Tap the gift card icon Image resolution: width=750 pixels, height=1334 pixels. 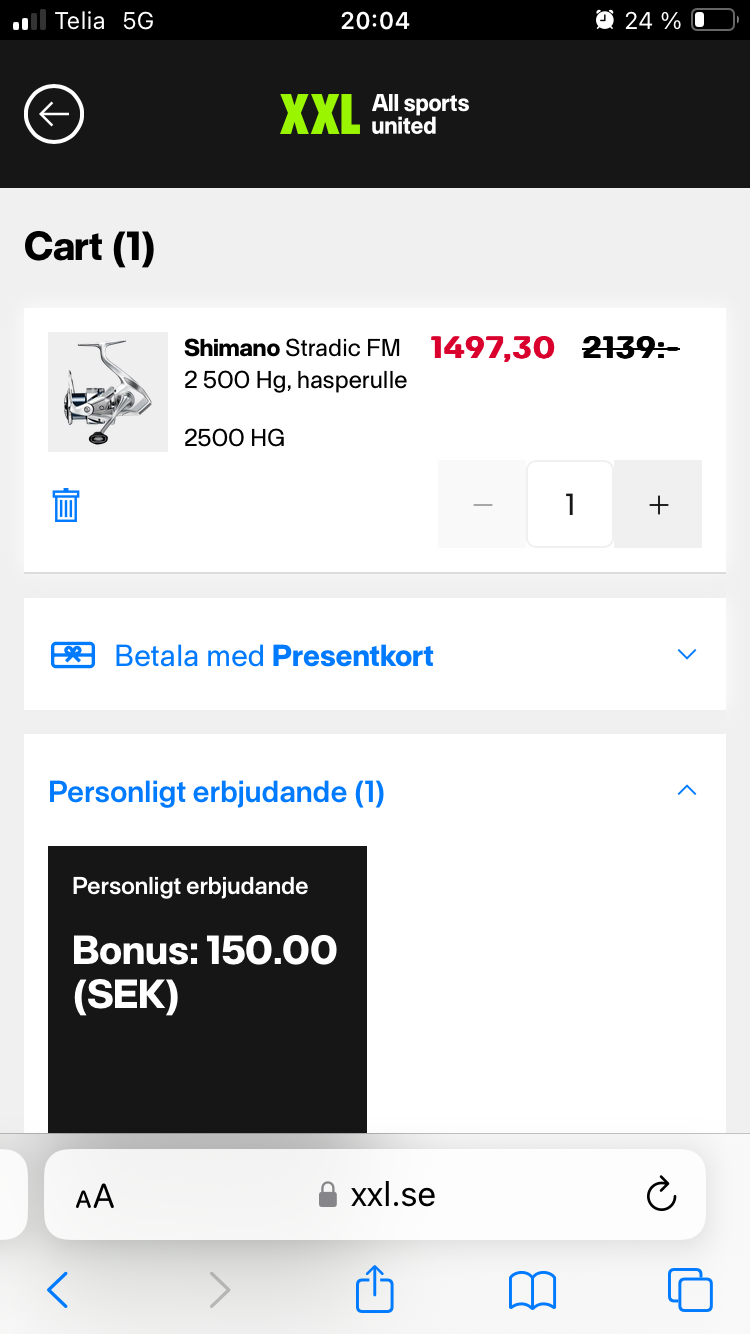[x=73, y=656]
